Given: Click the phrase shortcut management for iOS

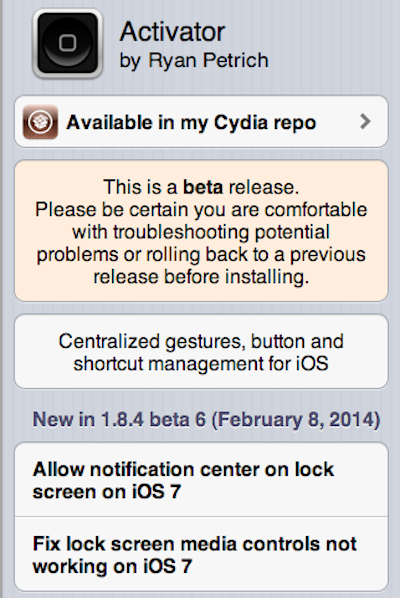Looking at the screenshot, I should point(201,363).
